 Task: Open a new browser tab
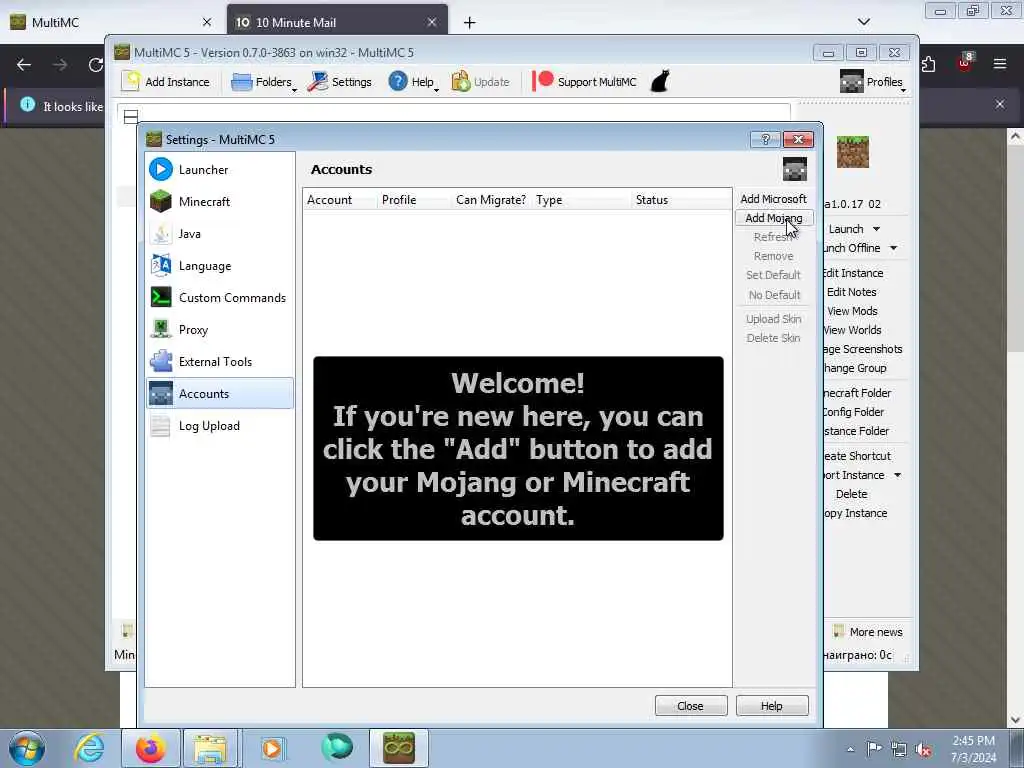point(470,23)
